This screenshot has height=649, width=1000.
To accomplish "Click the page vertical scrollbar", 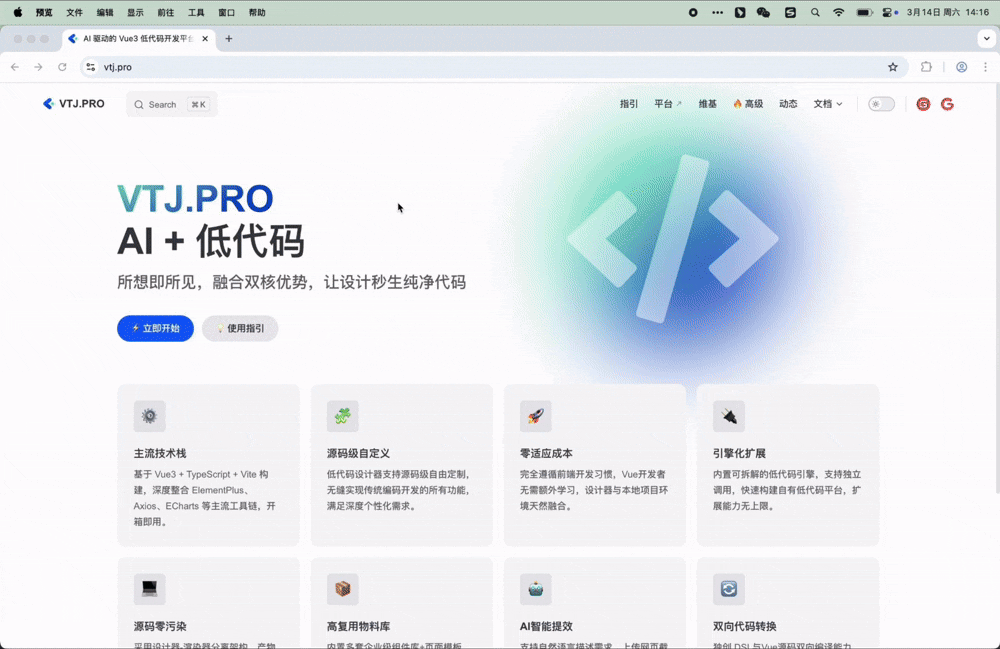I will click(x=997, y=288).
